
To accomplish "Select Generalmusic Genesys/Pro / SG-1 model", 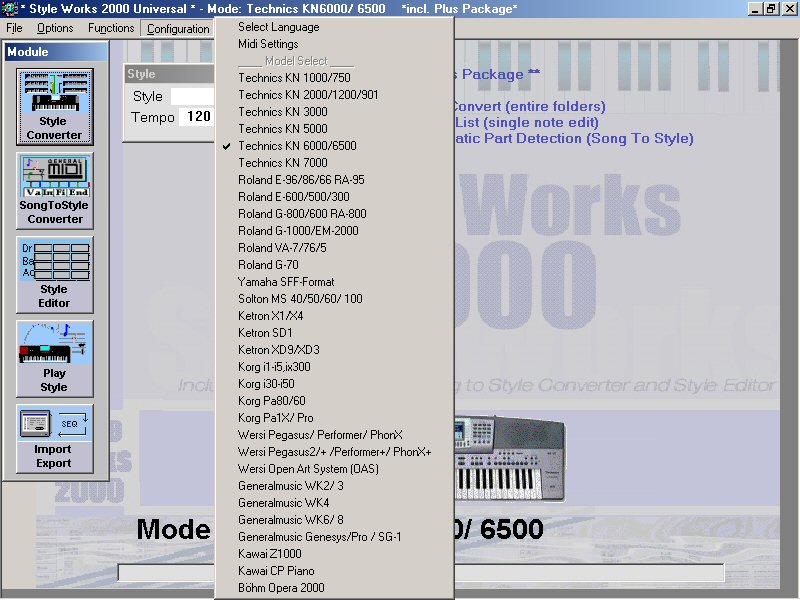I will [334, 537].
